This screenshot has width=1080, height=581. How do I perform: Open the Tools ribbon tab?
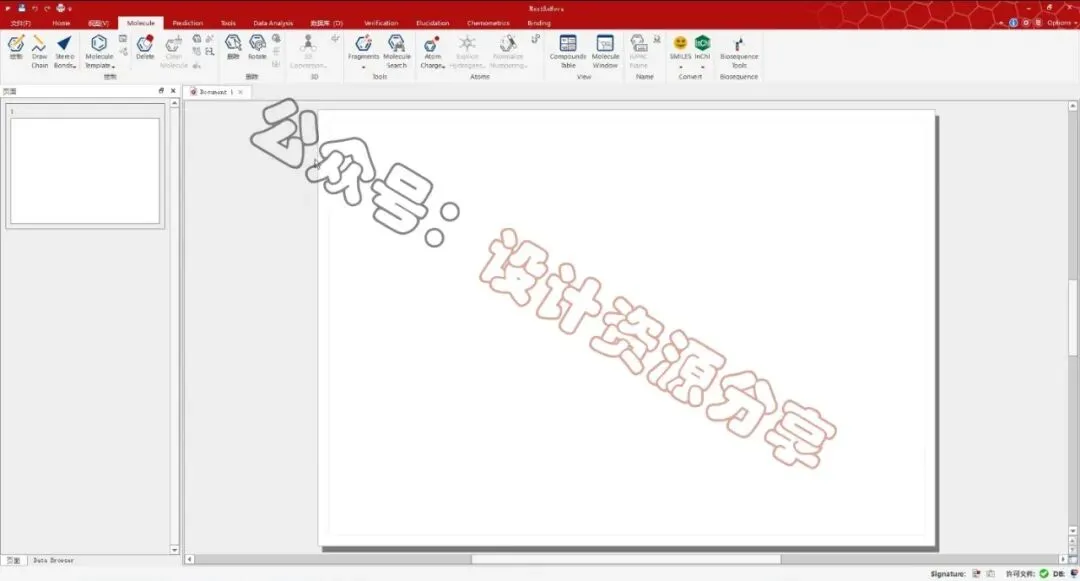(228, 23)
